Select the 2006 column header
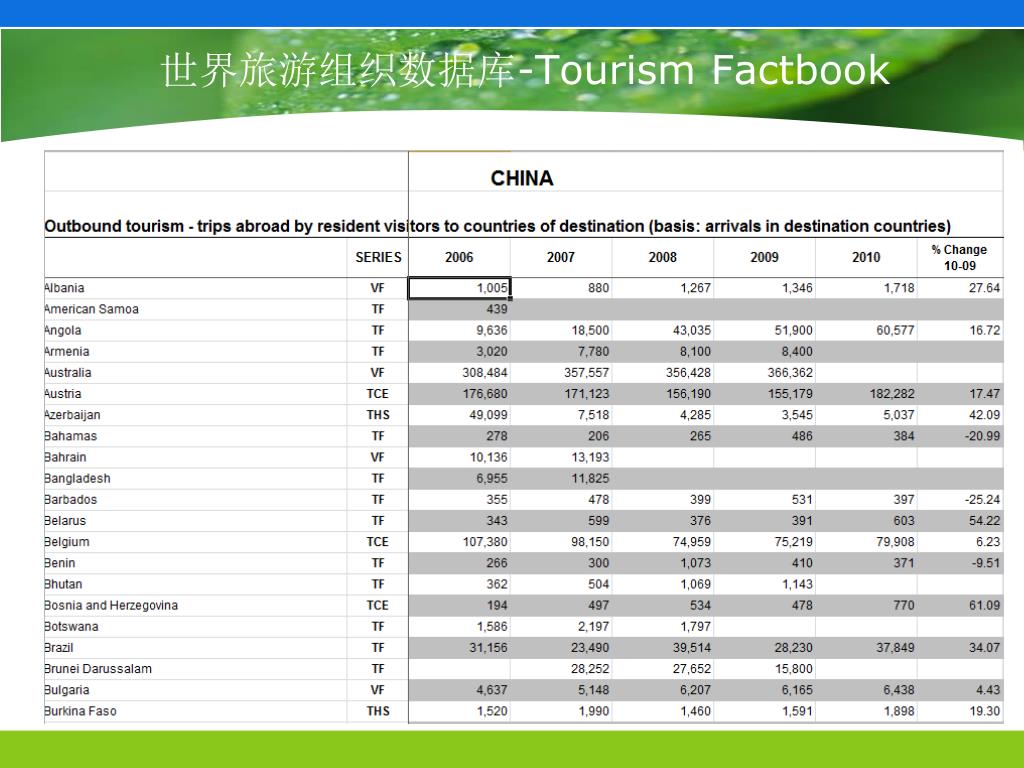 459,257
